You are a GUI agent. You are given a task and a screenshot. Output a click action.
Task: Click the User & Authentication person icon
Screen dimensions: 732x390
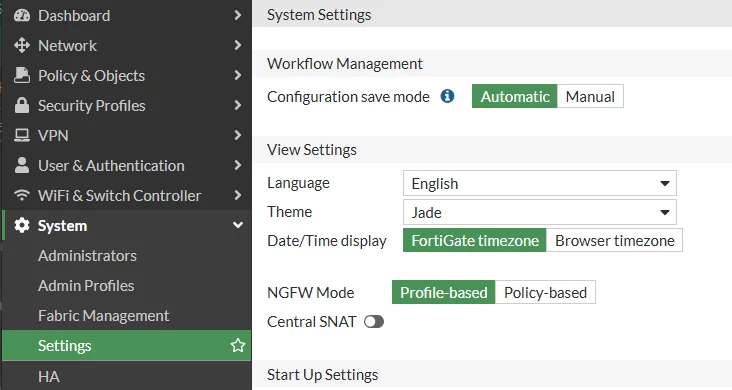click(x=21, y=165)
